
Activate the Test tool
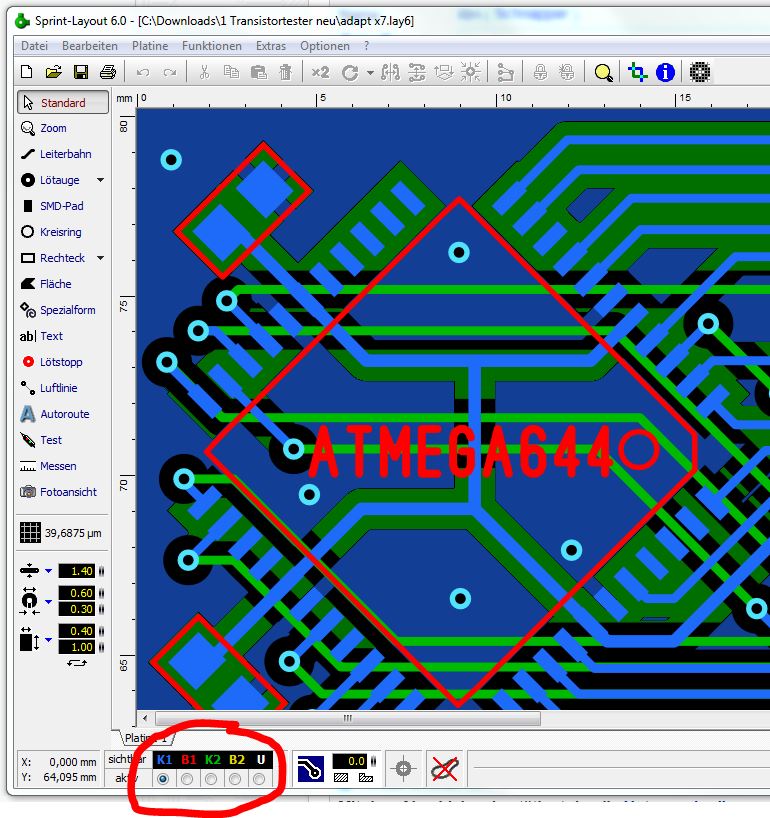pyautogui.click(x=41, y=440)
